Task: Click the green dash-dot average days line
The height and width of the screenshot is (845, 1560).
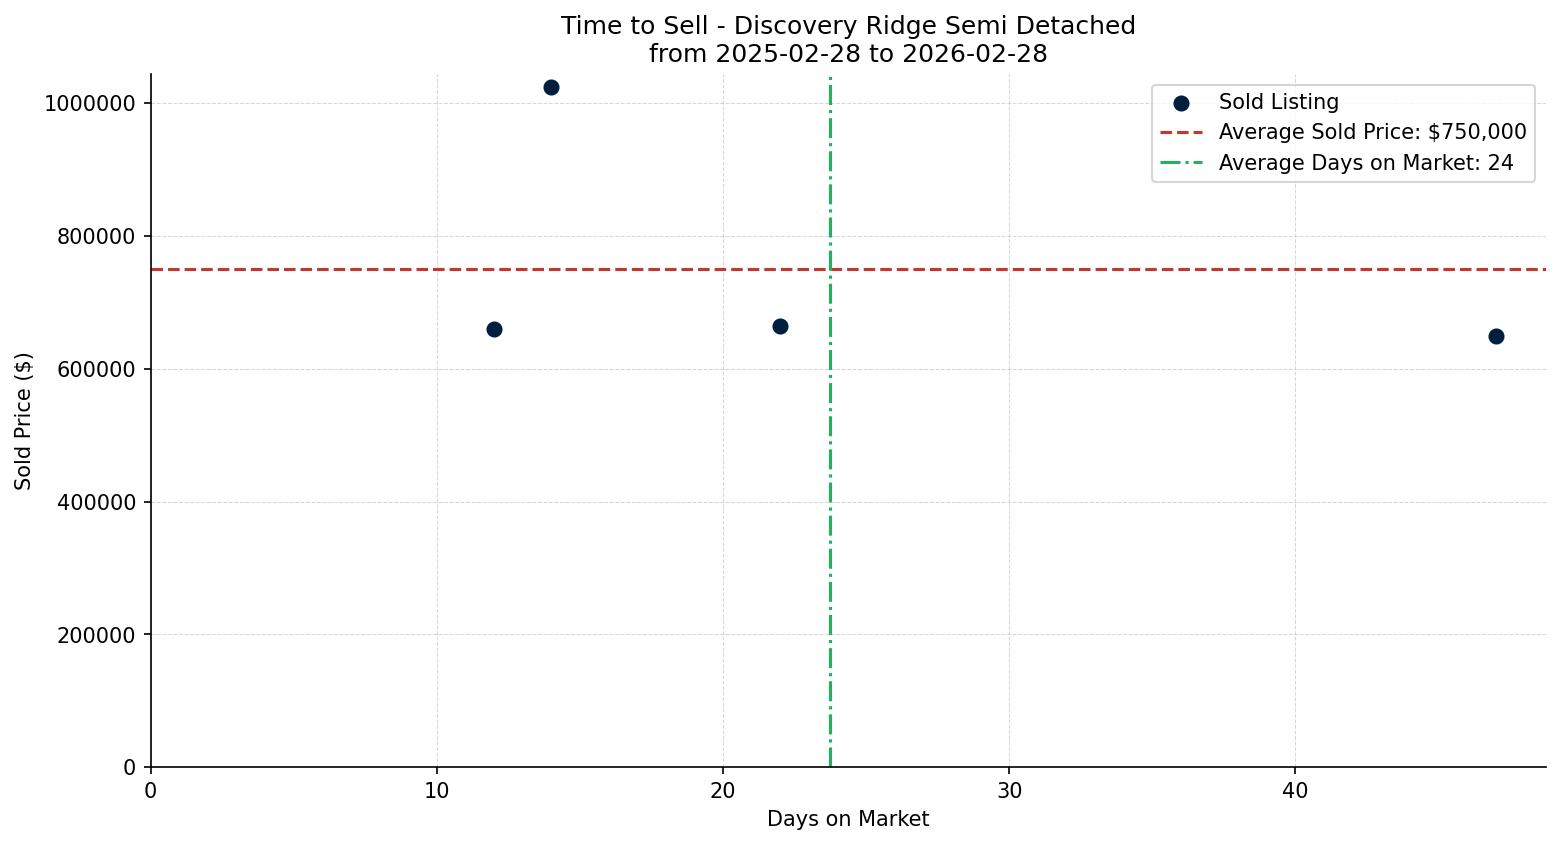Action: [829, 500]
